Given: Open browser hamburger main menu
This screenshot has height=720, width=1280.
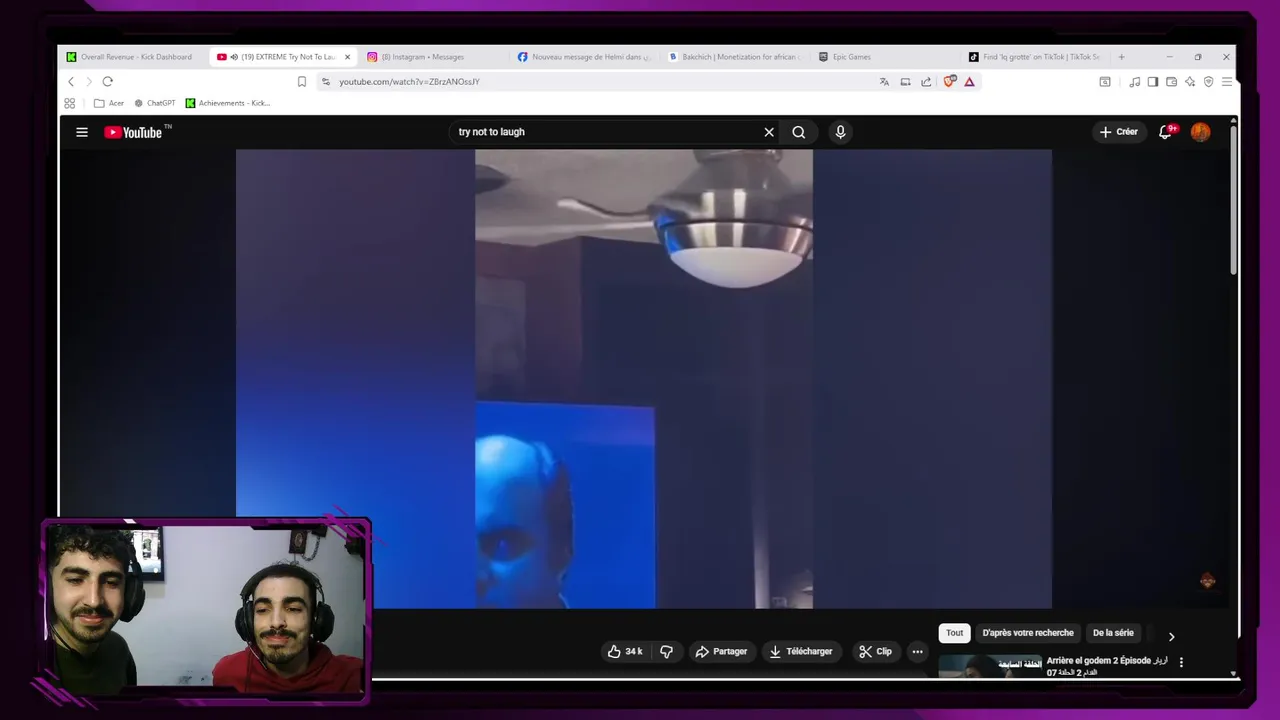Looking at the screenshot, I should (1227, 81).
